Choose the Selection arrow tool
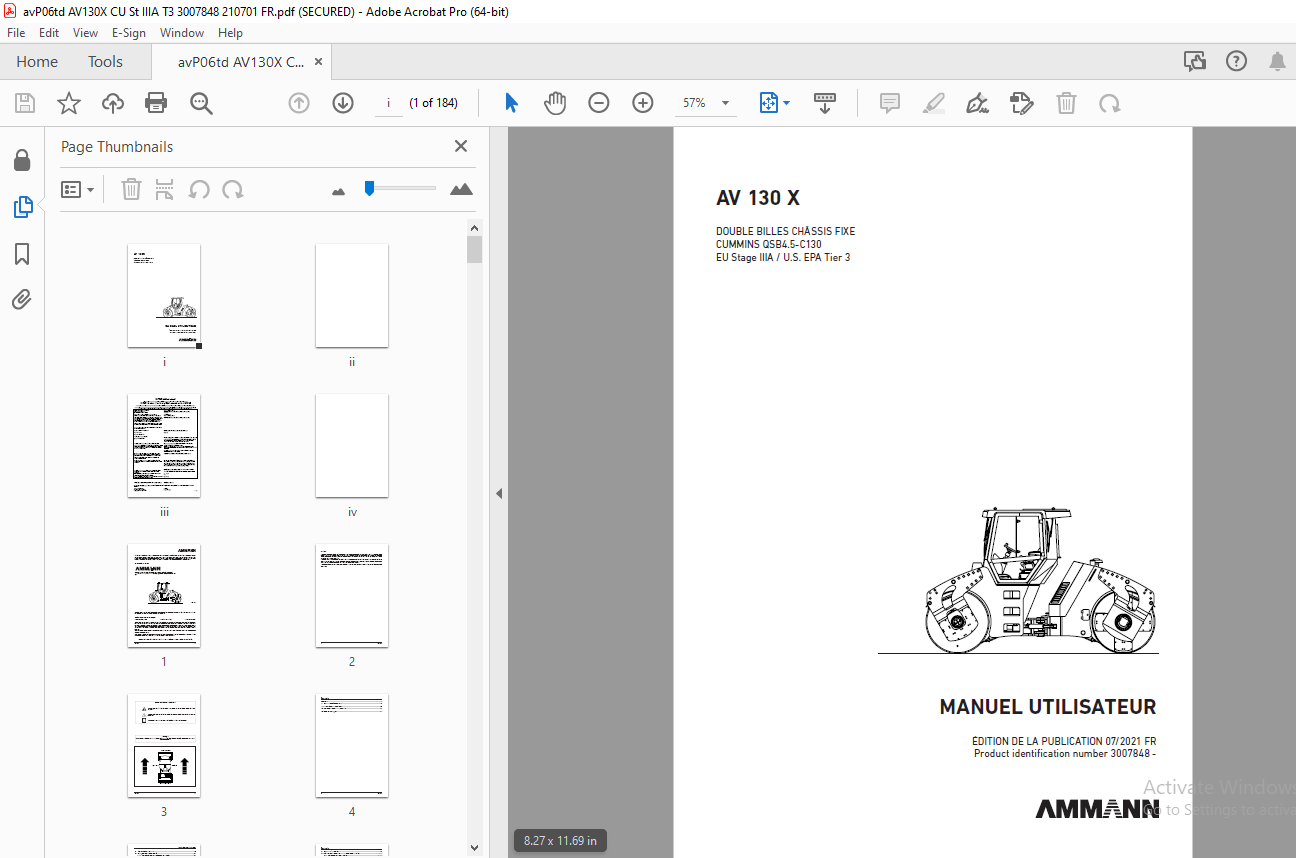The width and height of the screenshot is (1296, 858). click(x=512, y=103)
